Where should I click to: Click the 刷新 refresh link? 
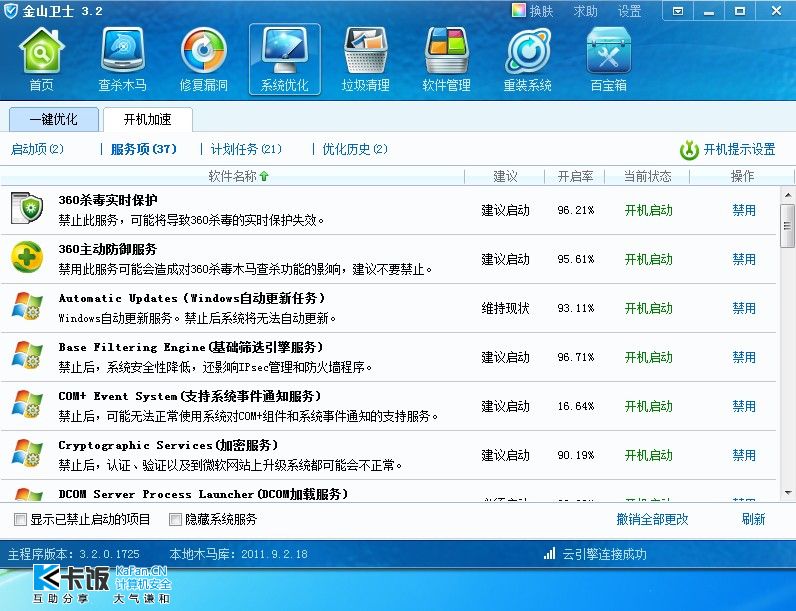pyautogui.click(x=753, y=519)
